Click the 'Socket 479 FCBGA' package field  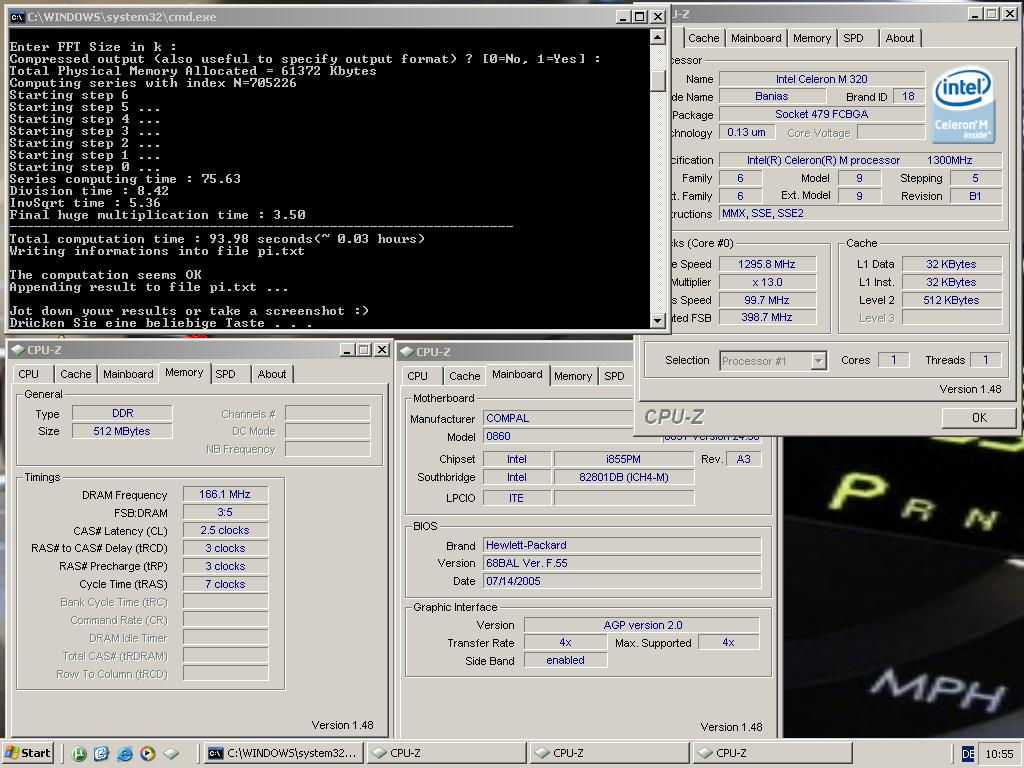pyautogui.click(x=822, y=114)
